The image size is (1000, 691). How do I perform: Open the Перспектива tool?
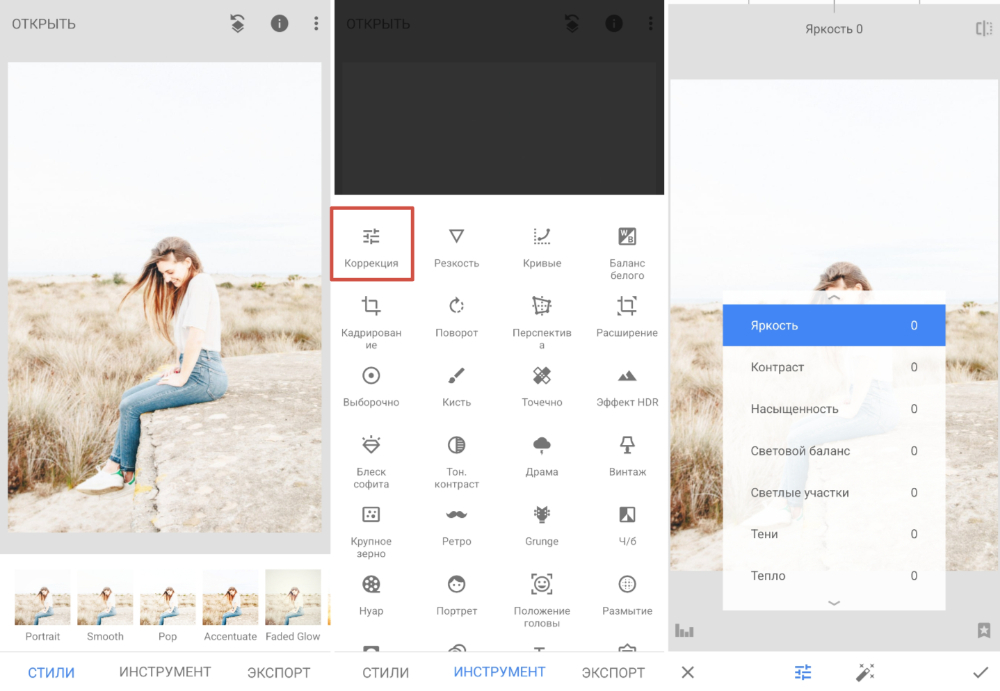541,315
